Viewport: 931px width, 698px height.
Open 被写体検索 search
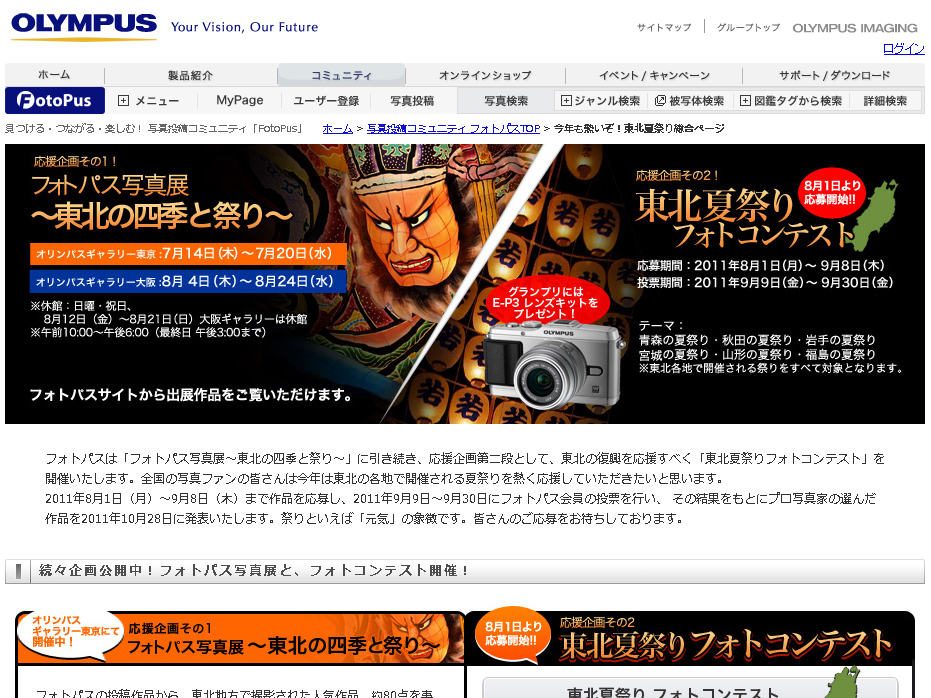tap(689, 101)
